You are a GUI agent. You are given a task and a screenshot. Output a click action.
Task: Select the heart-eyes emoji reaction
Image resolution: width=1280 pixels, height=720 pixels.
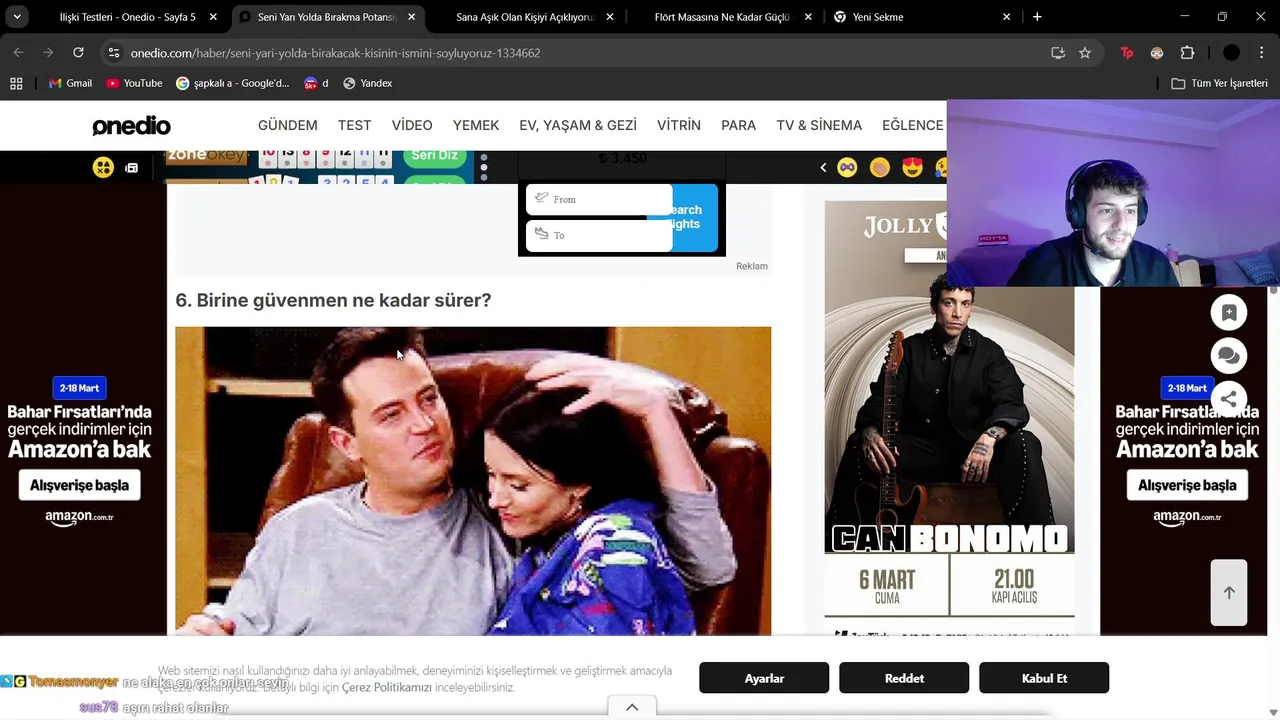pos(912,168)
